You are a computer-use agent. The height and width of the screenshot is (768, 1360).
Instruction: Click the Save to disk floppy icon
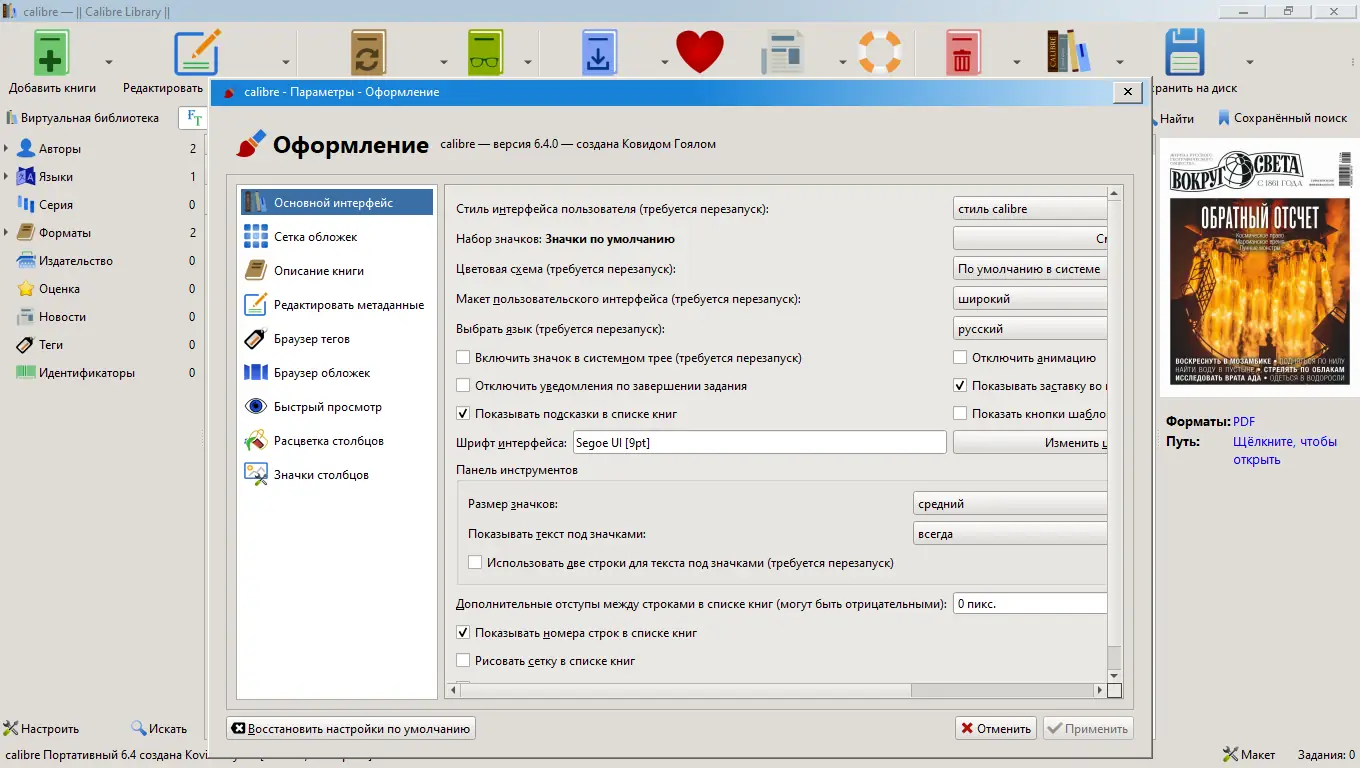(x=1185, y=52)
